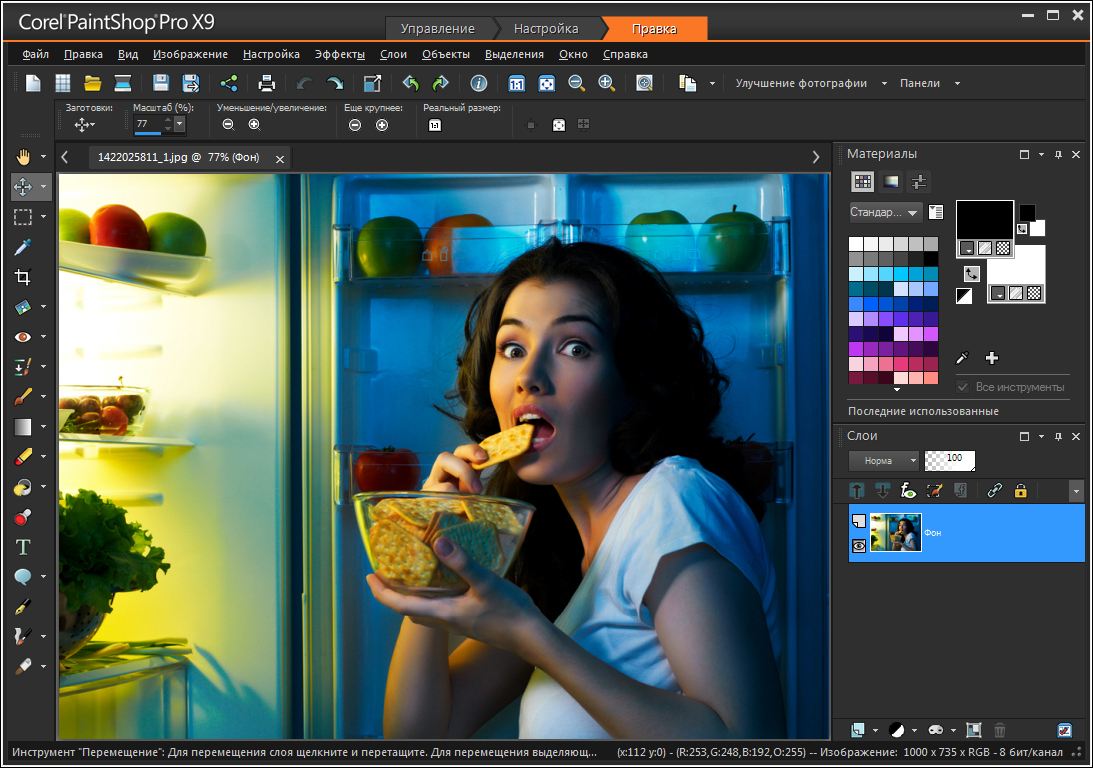Click the black foreground color swatch
Image resolution: width=1093 pixels, height=768 pixels.
[984, 219]
